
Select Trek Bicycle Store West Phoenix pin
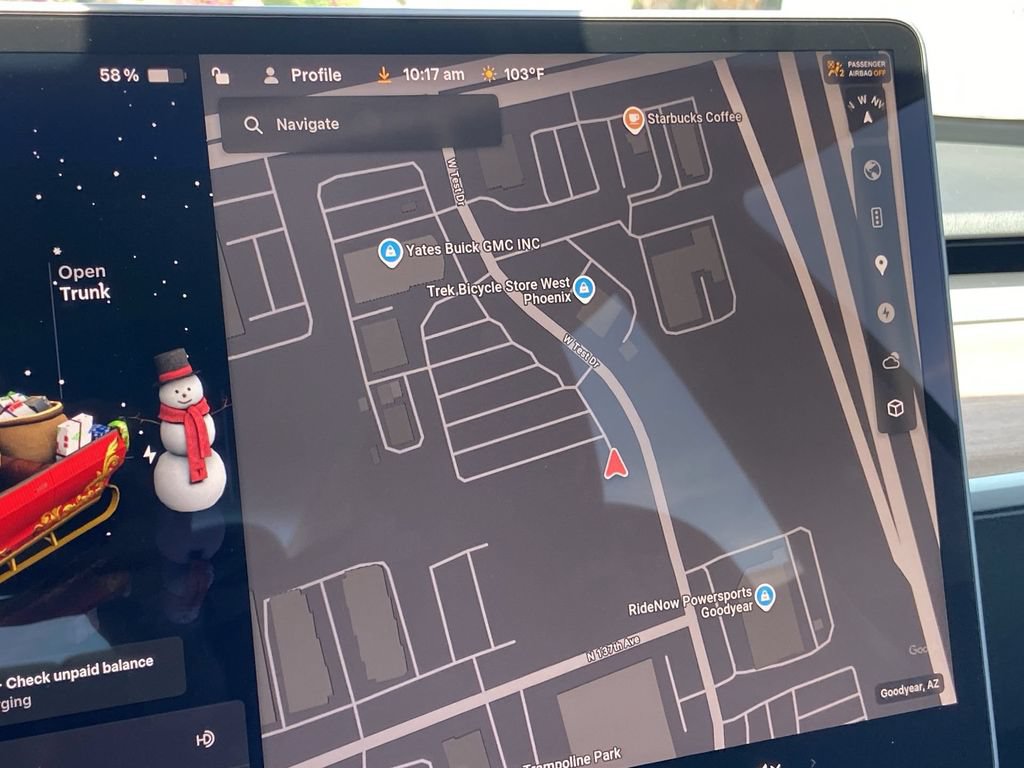click(584, 288)
